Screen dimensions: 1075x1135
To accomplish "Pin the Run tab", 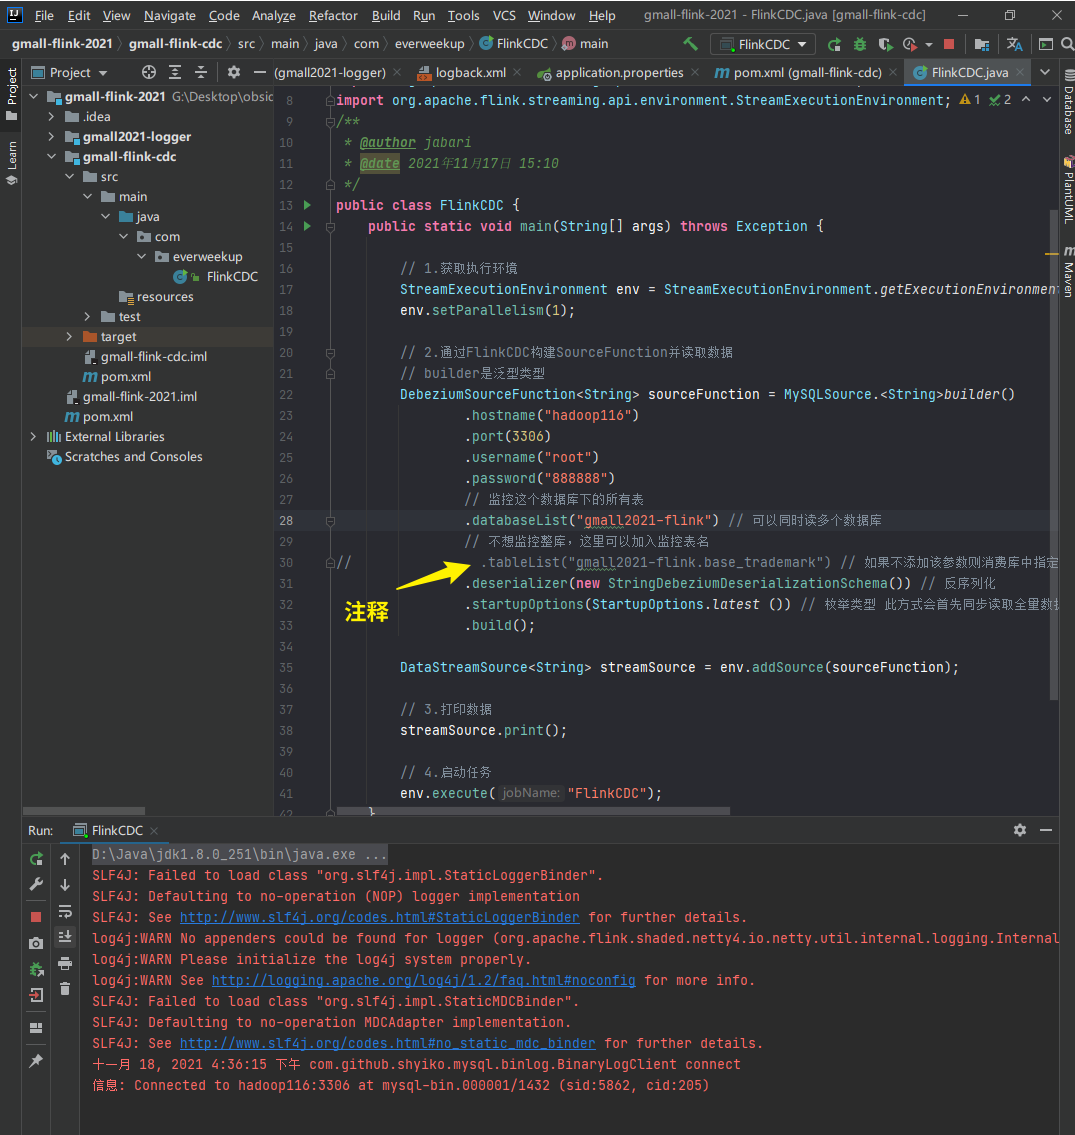I will coord(36,1060).
